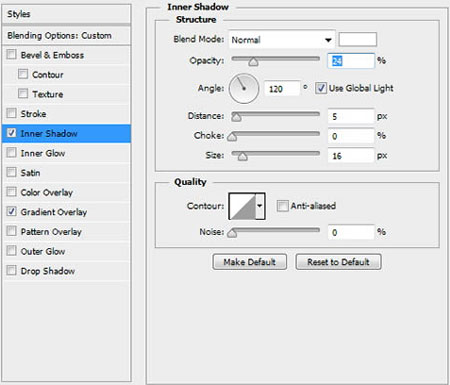Viewport: 450px width, 385px height.
Task: Click the Noise percentage field
Action: (351, 232)
